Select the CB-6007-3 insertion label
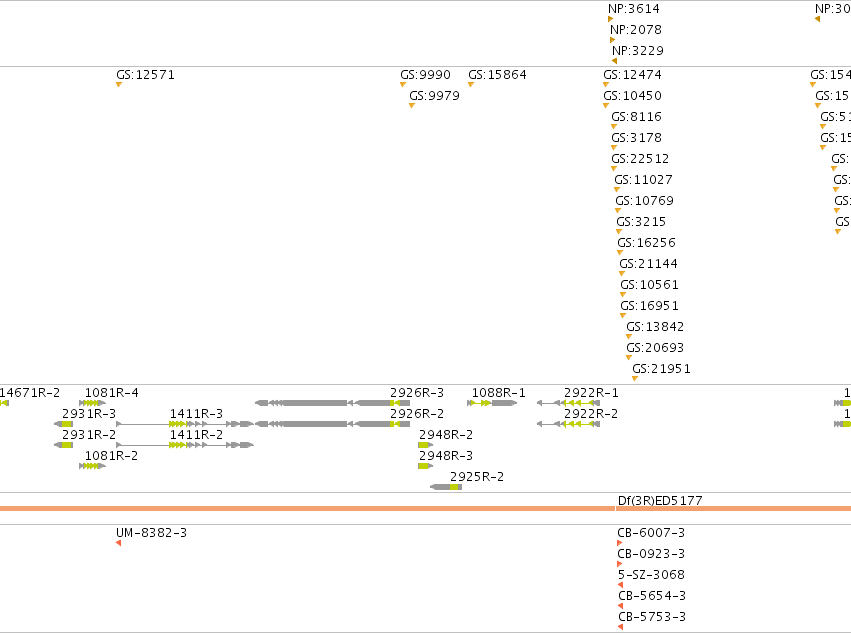This screenshot has height=633, width=851. 651,533
